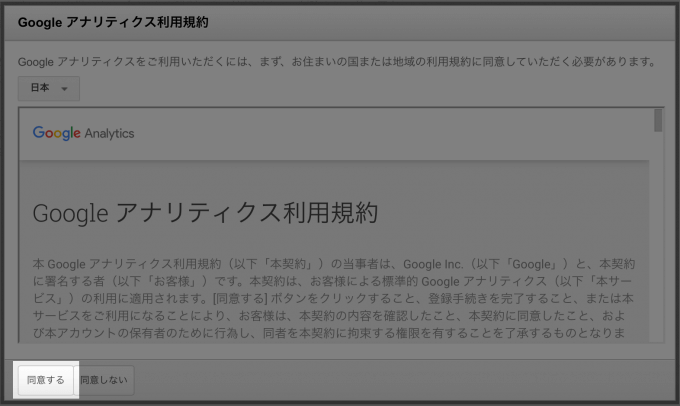
Task: Click the terms paragraph beginning 本 Google アナリティクス
Action: 333,298
